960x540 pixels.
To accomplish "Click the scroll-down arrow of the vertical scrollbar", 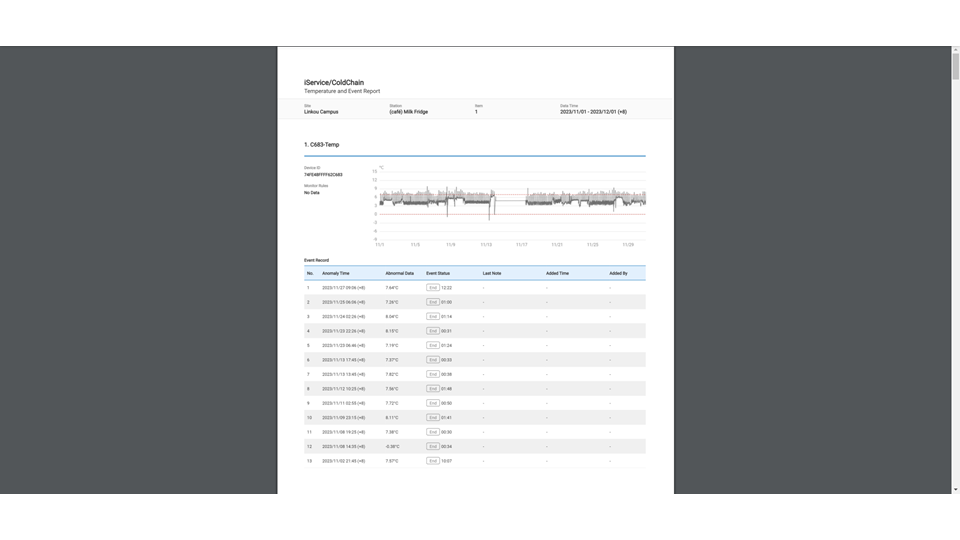I will pos(955,489).
